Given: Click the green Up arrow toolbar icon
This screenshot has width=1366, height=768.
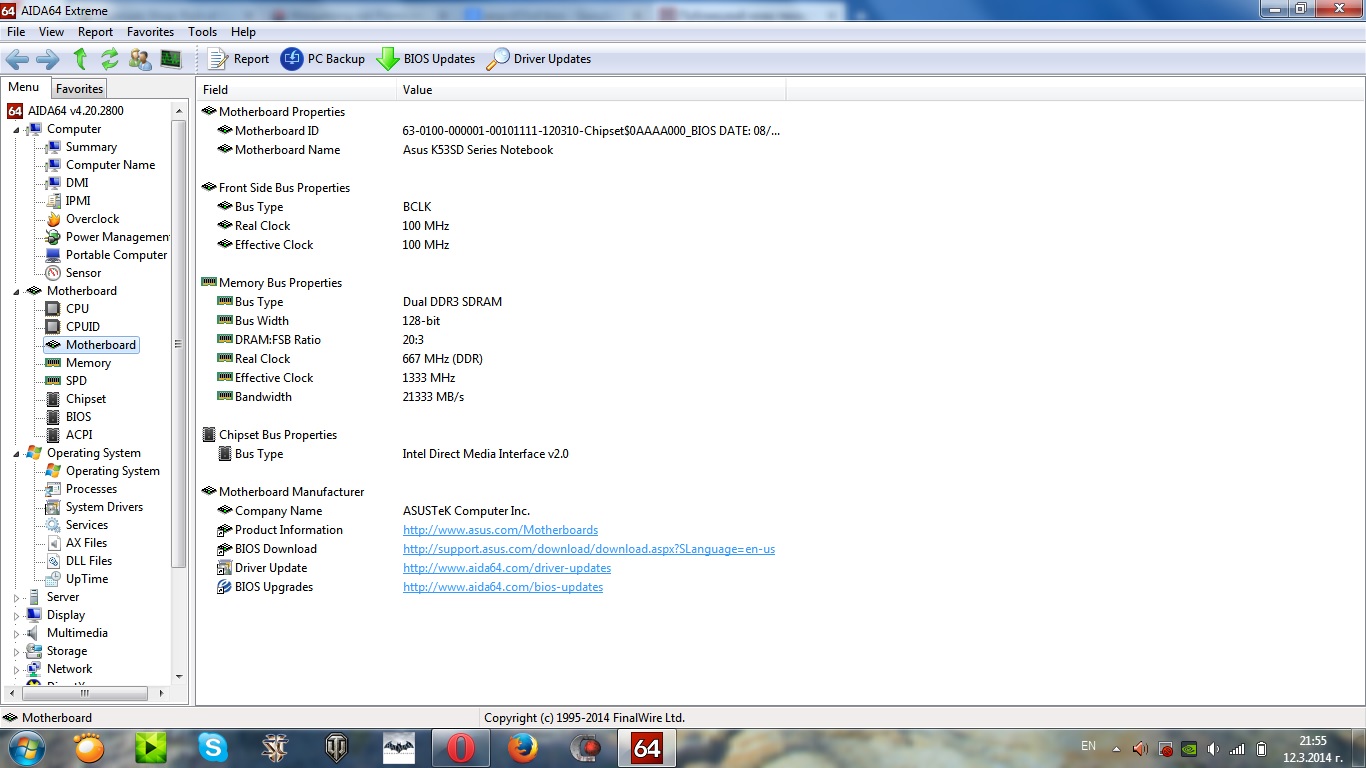Looking at the screenshot, I should coord(81,59).
